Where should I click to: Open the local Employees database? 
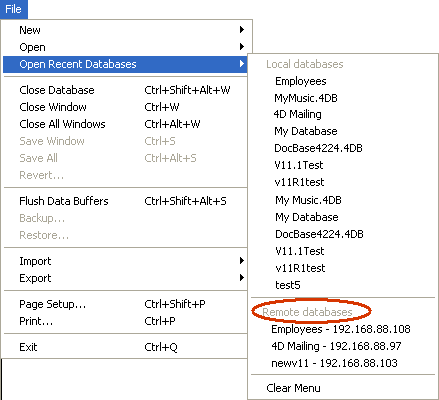301,81
